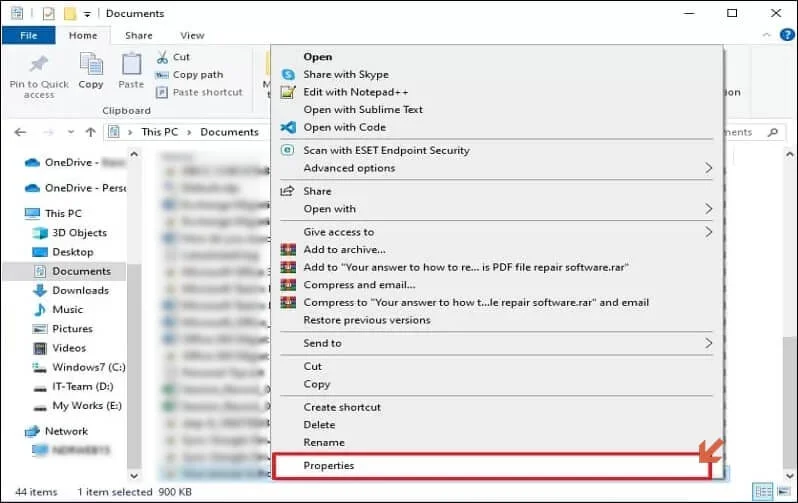Viewport: 798px width, 503px height.
Task: Select Videos in navigation pane
Action: (69, 348)
